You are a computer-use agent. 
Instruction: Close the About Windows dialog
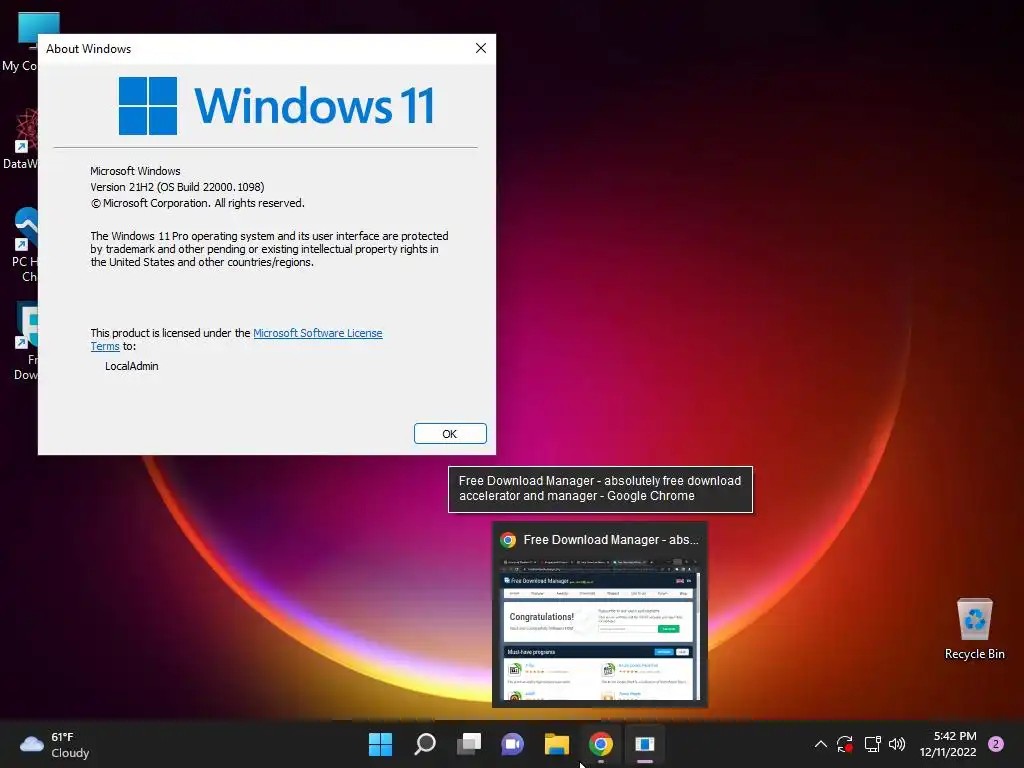481,48
